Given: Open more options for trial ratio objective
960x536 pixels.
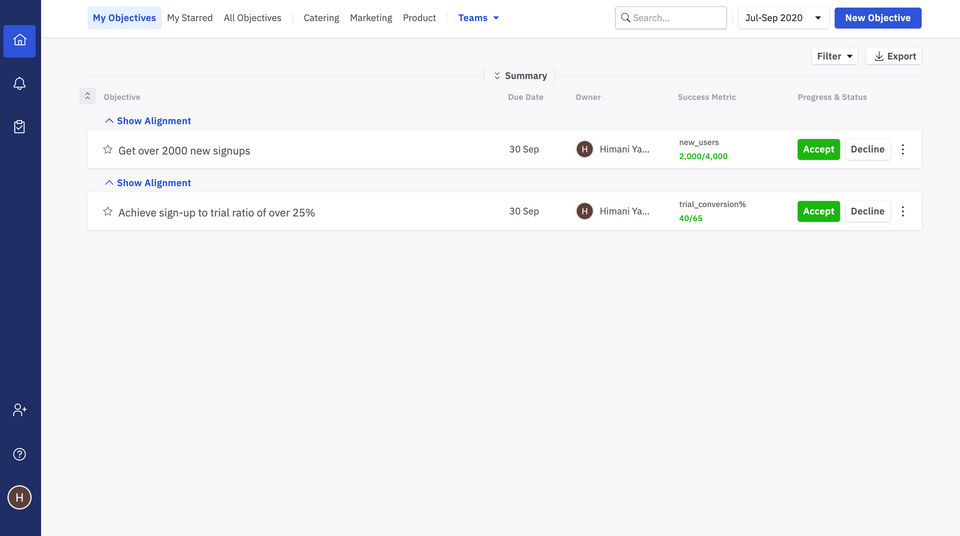Looking at the screenshot, I should pos(903,212).
